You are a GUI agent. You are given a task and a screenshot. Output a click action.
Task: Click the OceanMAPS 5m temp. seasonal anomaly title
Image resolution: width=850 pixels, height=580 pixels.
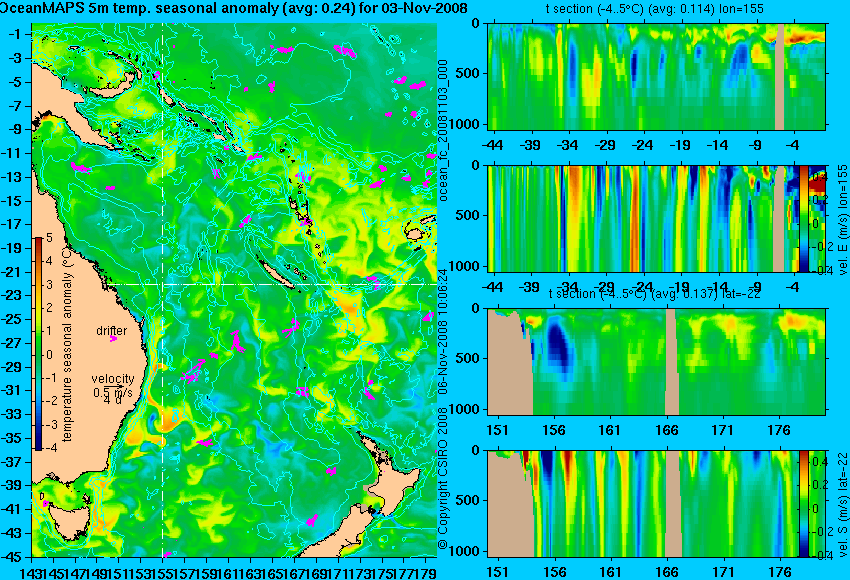pos(234,8)
